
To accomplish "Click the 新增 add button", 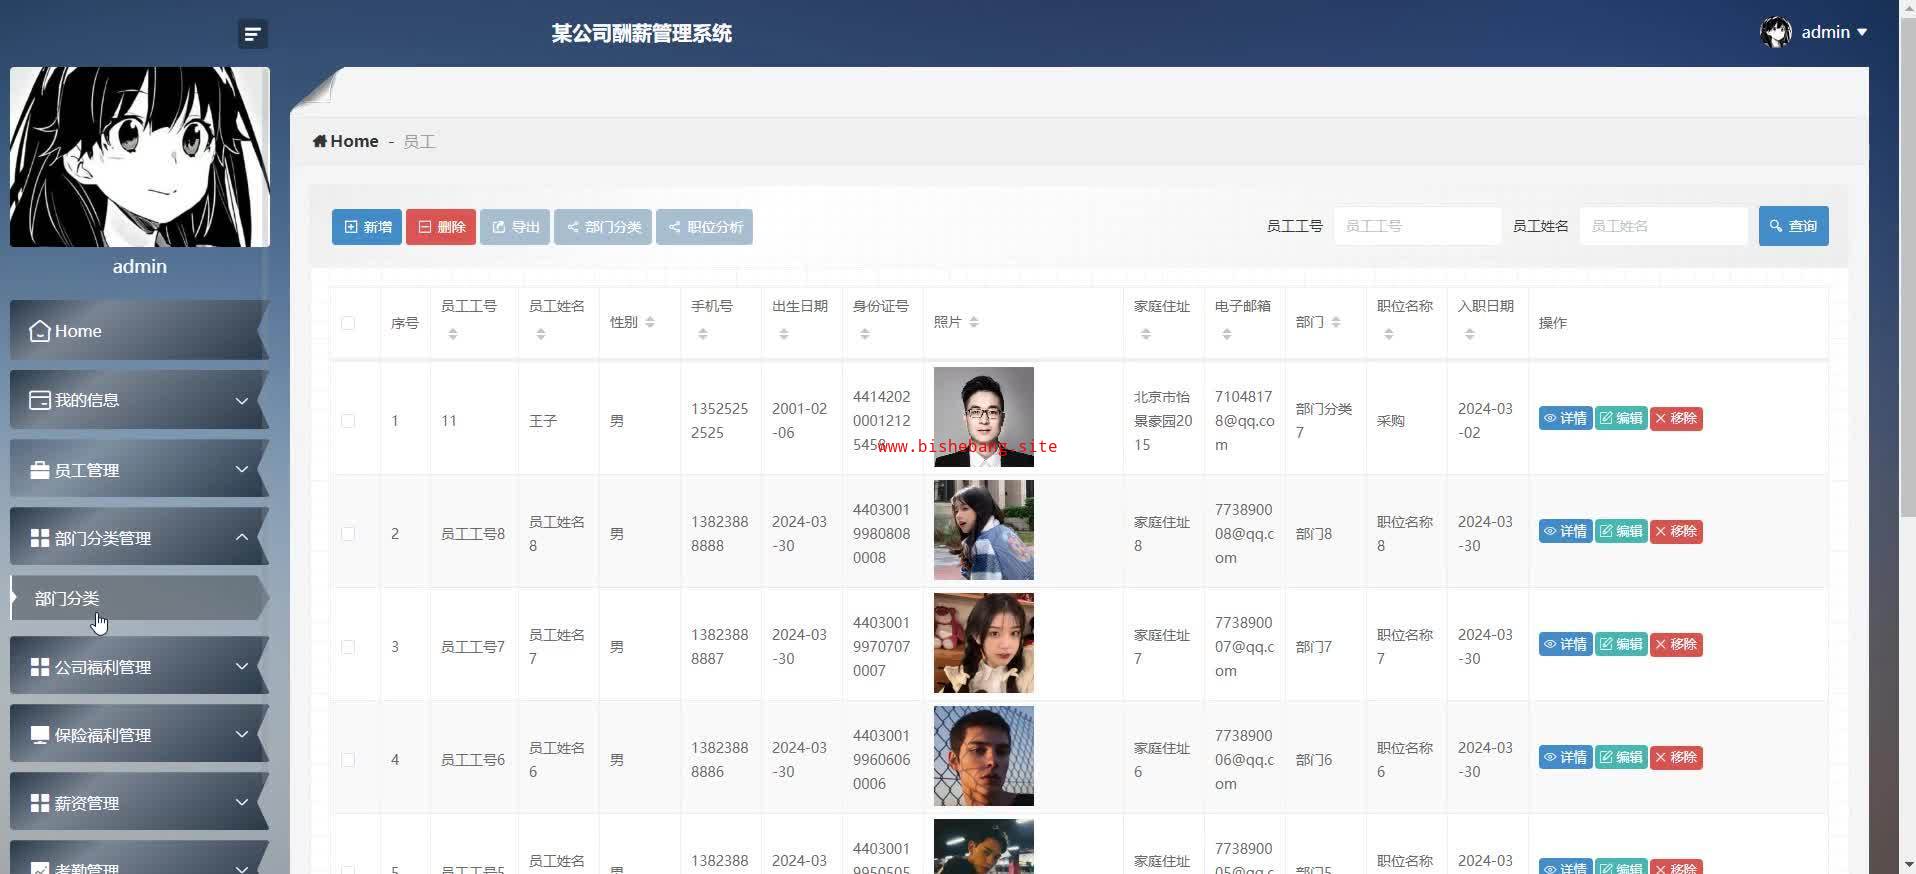I will pos(367,227).
